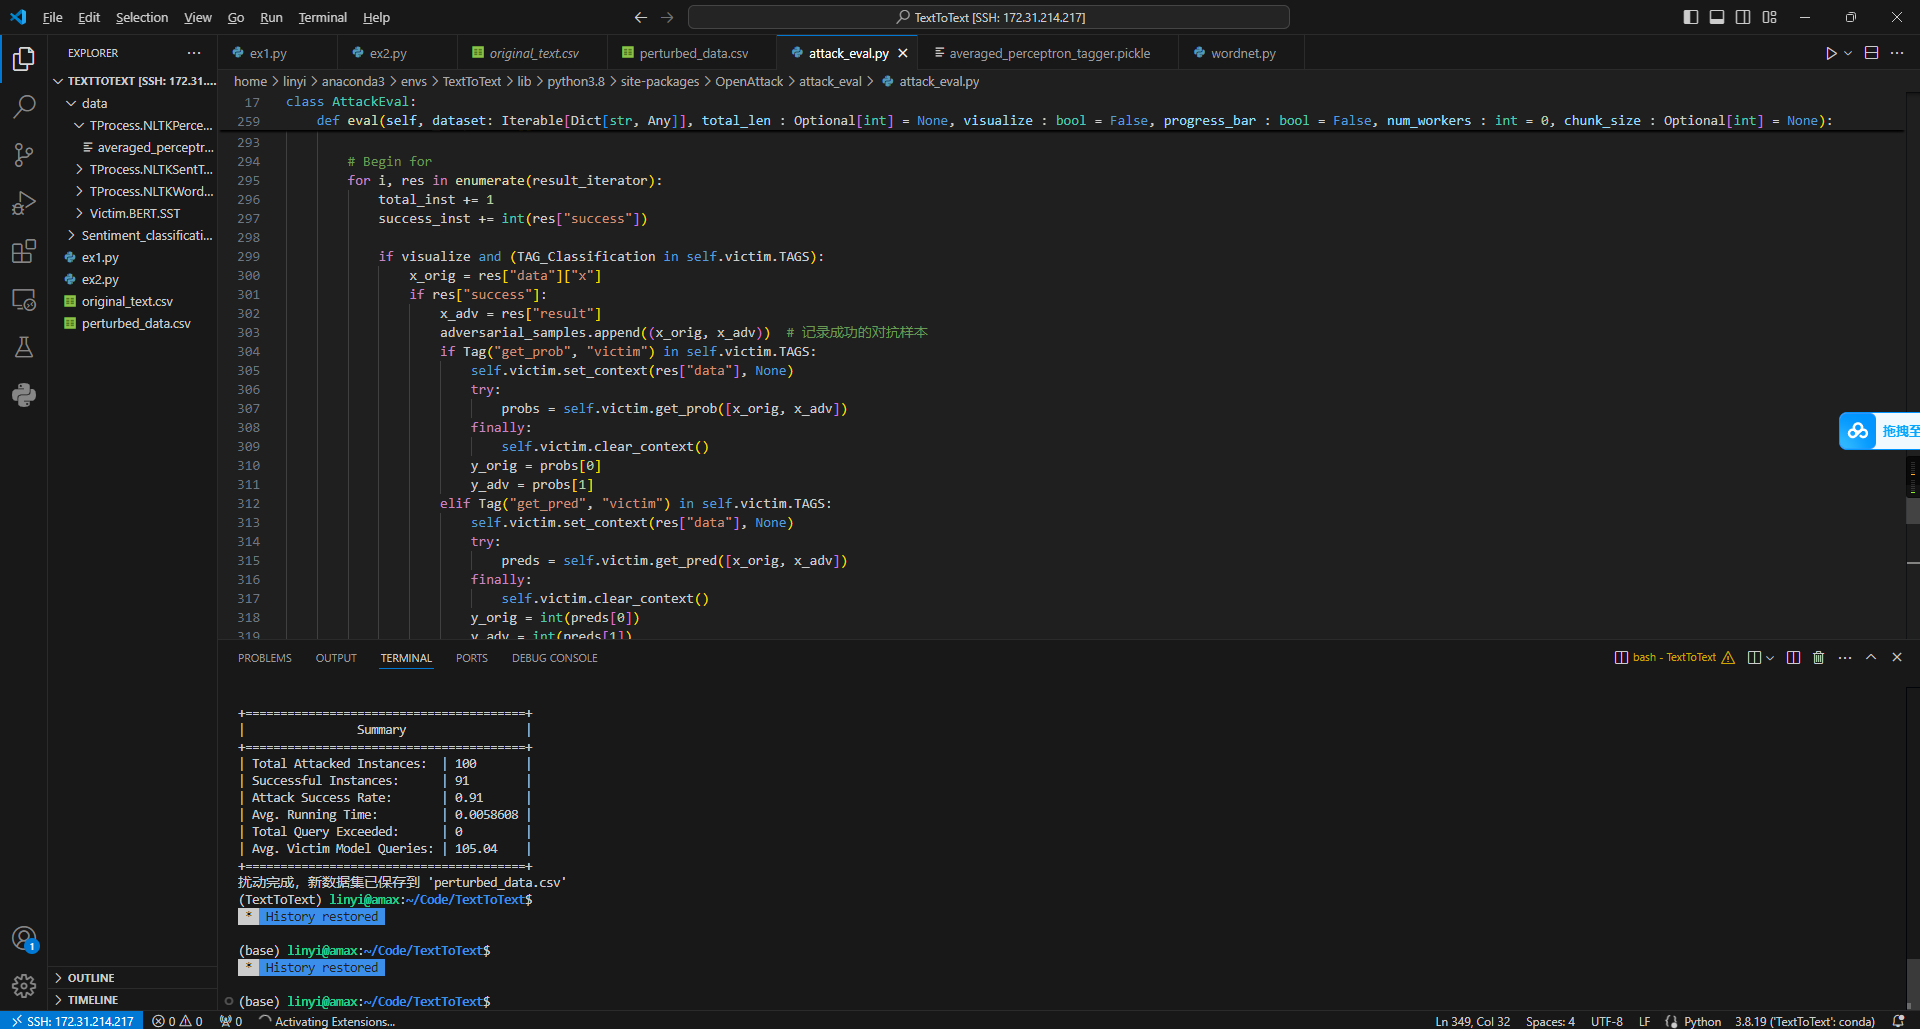1920x1029 pixels.
Task: Close the terminal panel
Action: 1897,658
